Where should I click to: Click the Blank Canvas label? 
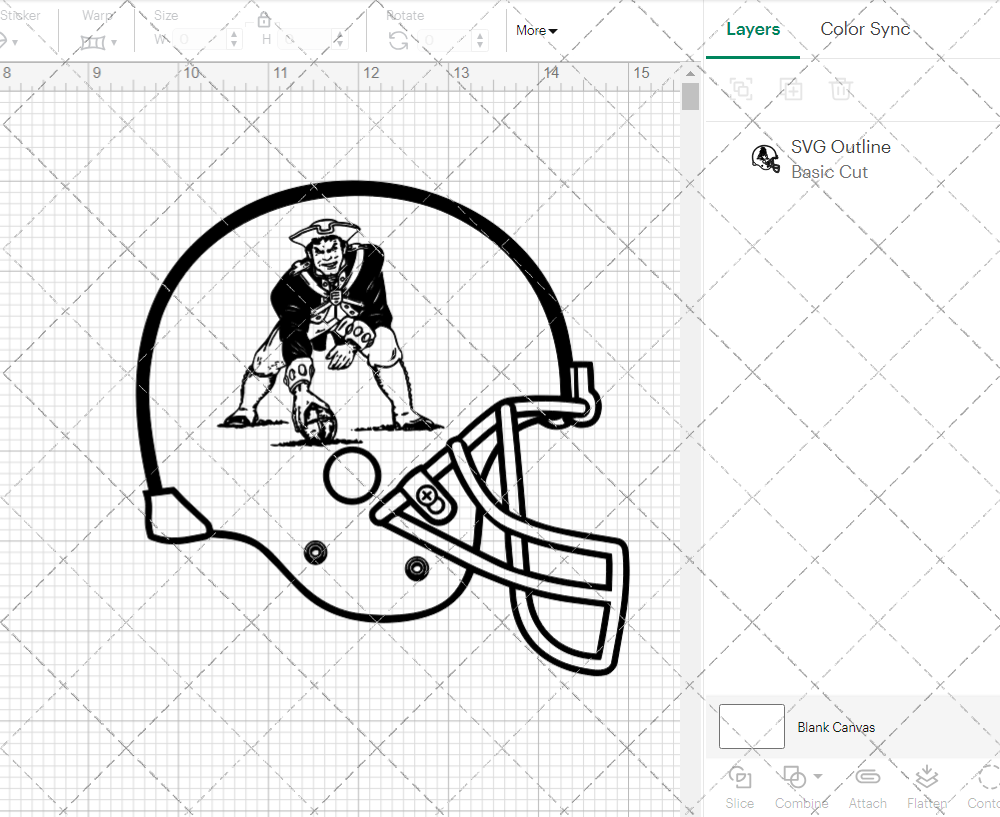[837, 727]
